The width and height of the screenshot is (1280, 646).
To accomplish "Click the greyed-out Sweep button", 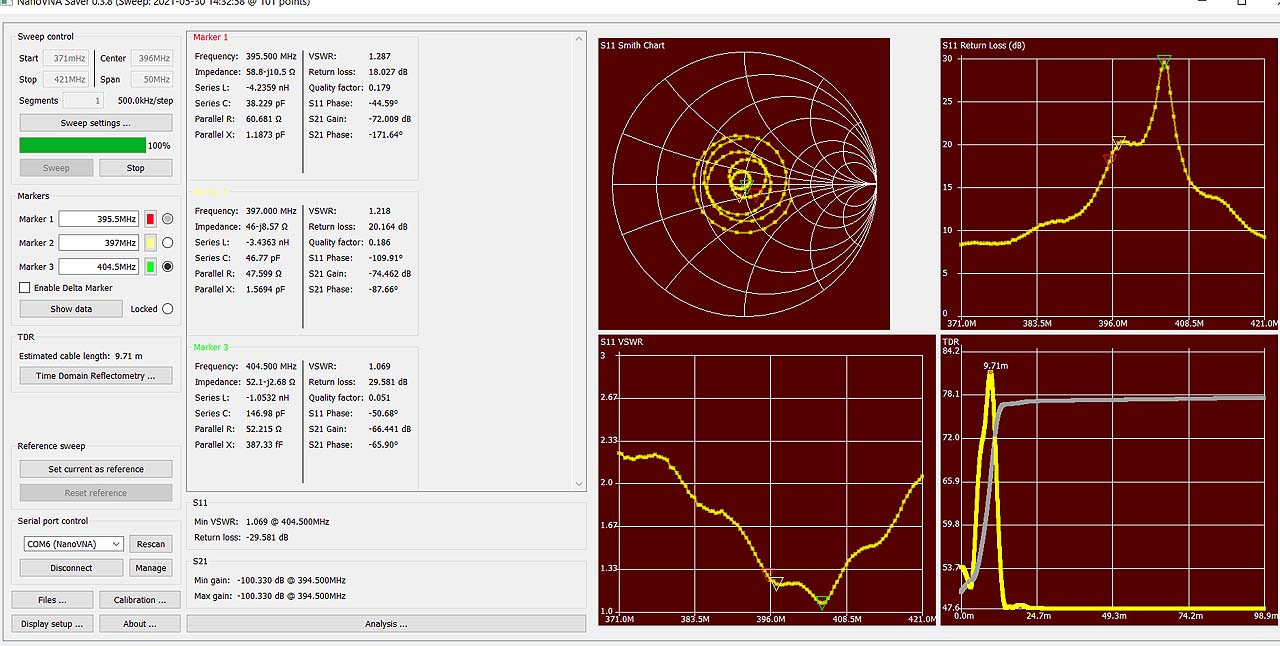I will pos(56,168).
